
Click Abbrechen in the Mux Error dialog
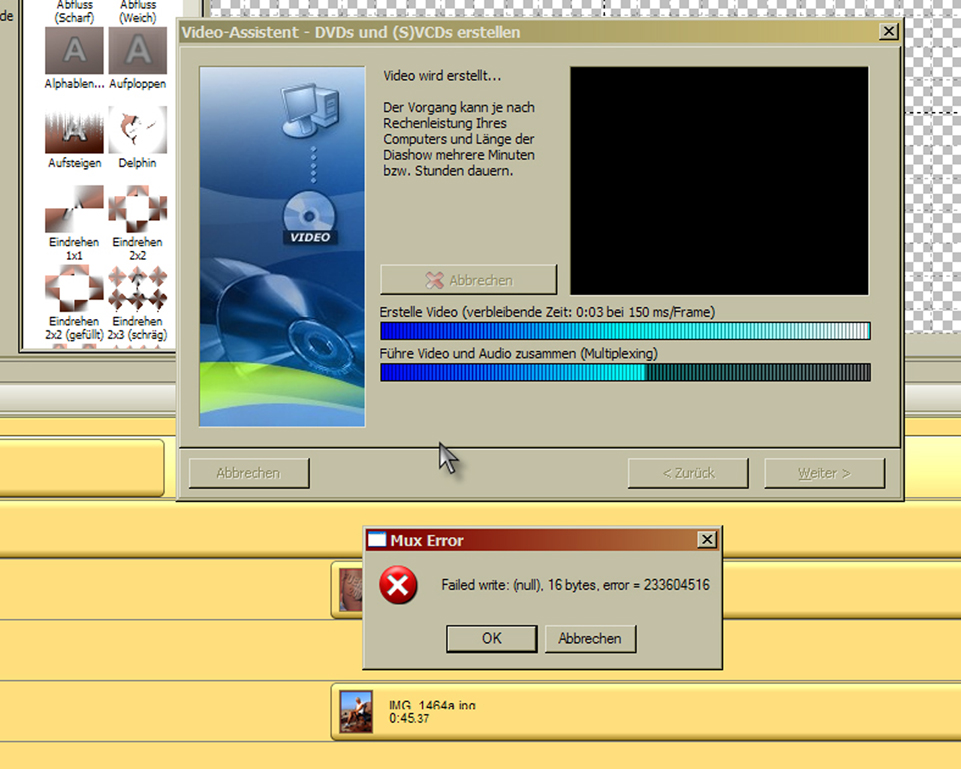pyautogui.click(x=590, y=638)
